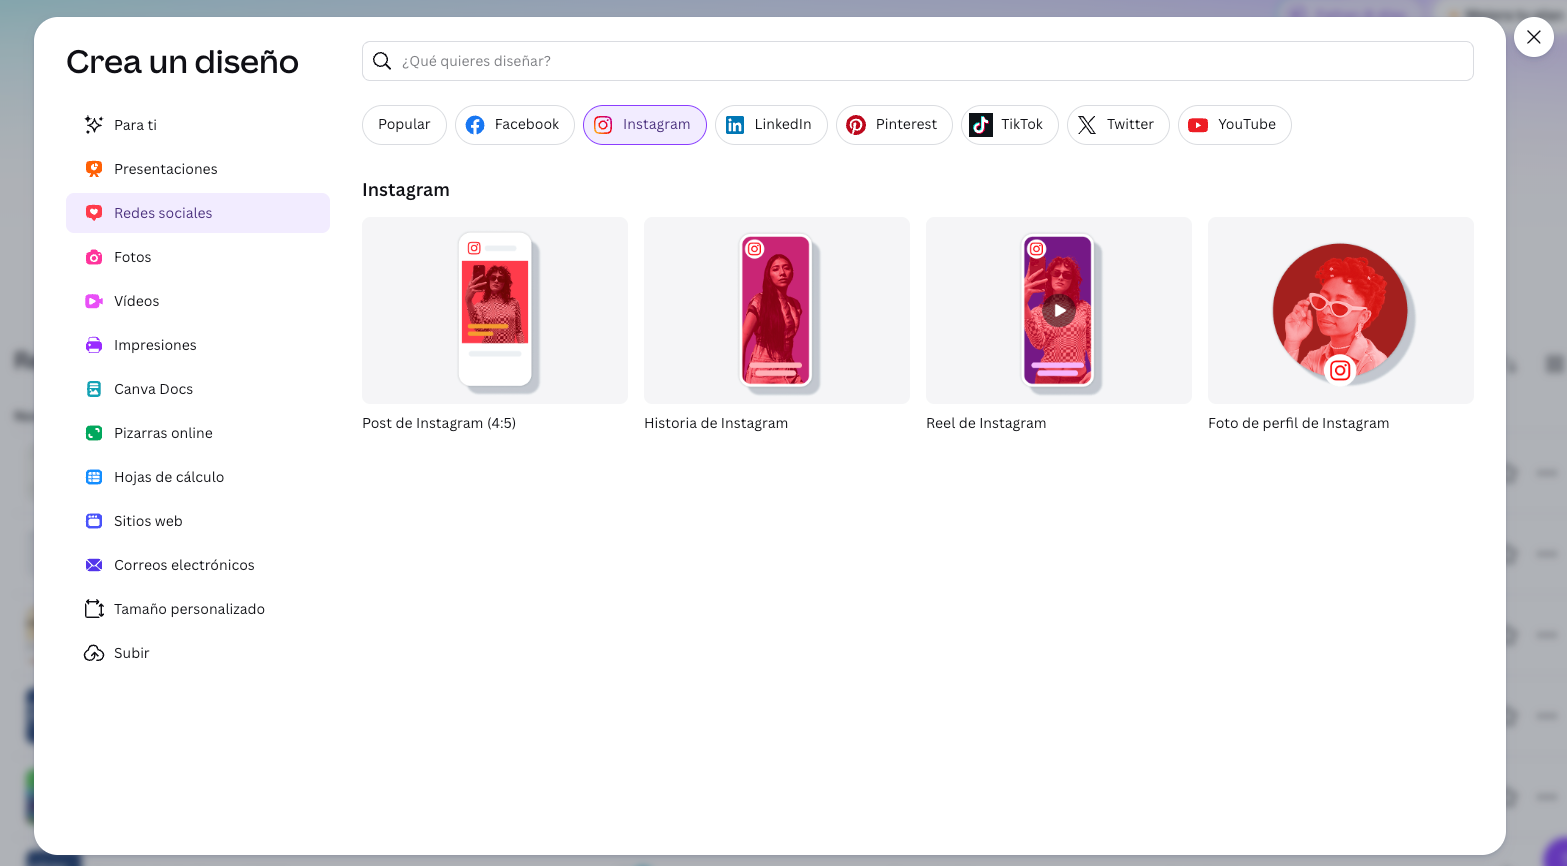1567x866 pixels.
Task: Select LinkedIn filter chip label
Action: tap(783, 124)
